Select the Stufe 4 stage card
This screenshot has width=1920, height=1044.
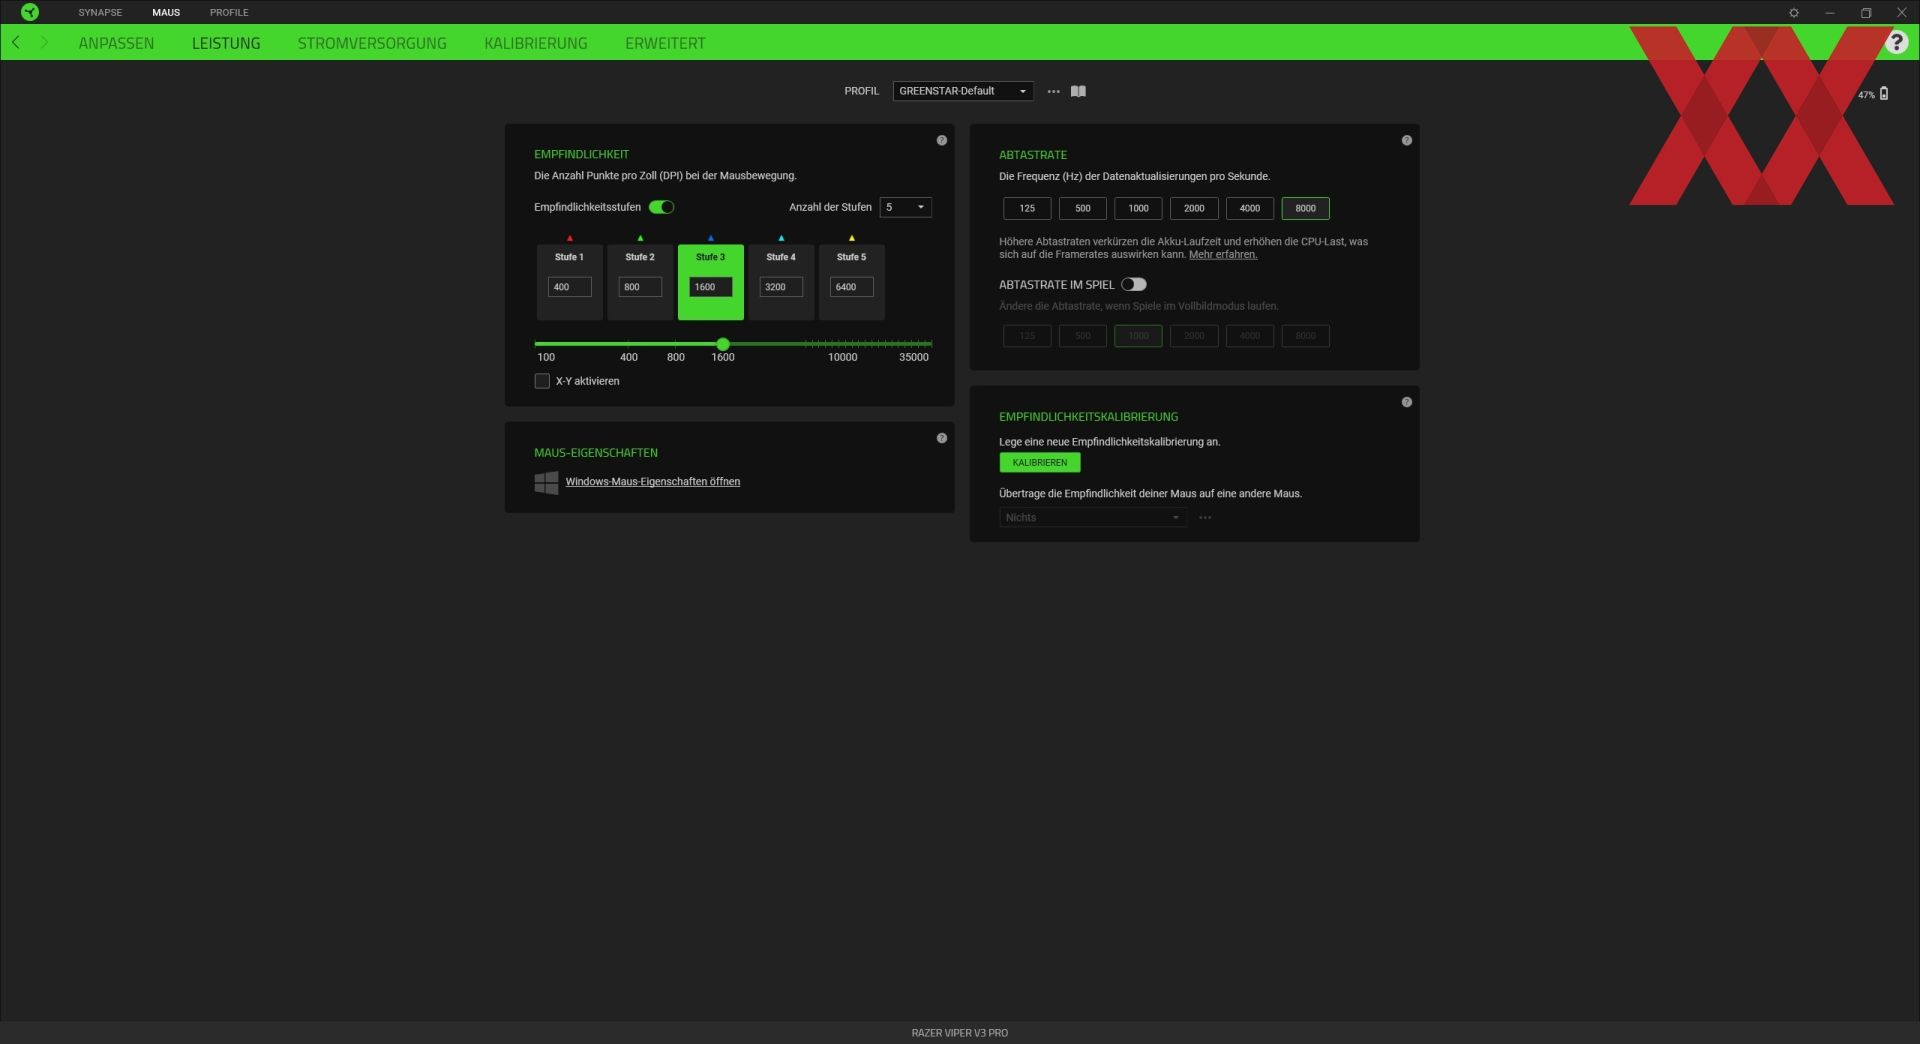[x=781, y=281]
